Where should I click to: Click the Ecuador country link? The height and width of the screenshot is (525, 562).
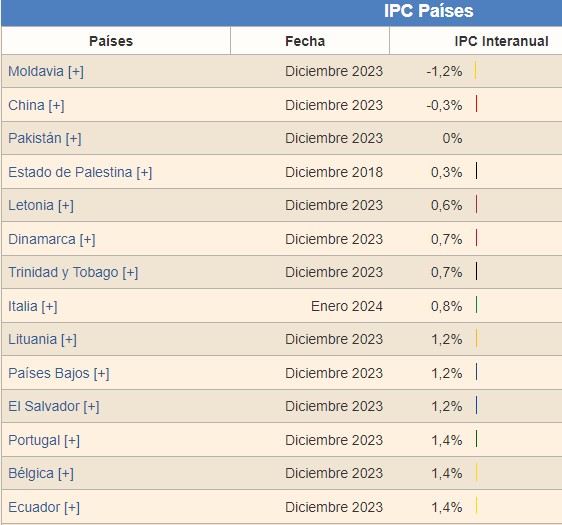tap(34, 507)
